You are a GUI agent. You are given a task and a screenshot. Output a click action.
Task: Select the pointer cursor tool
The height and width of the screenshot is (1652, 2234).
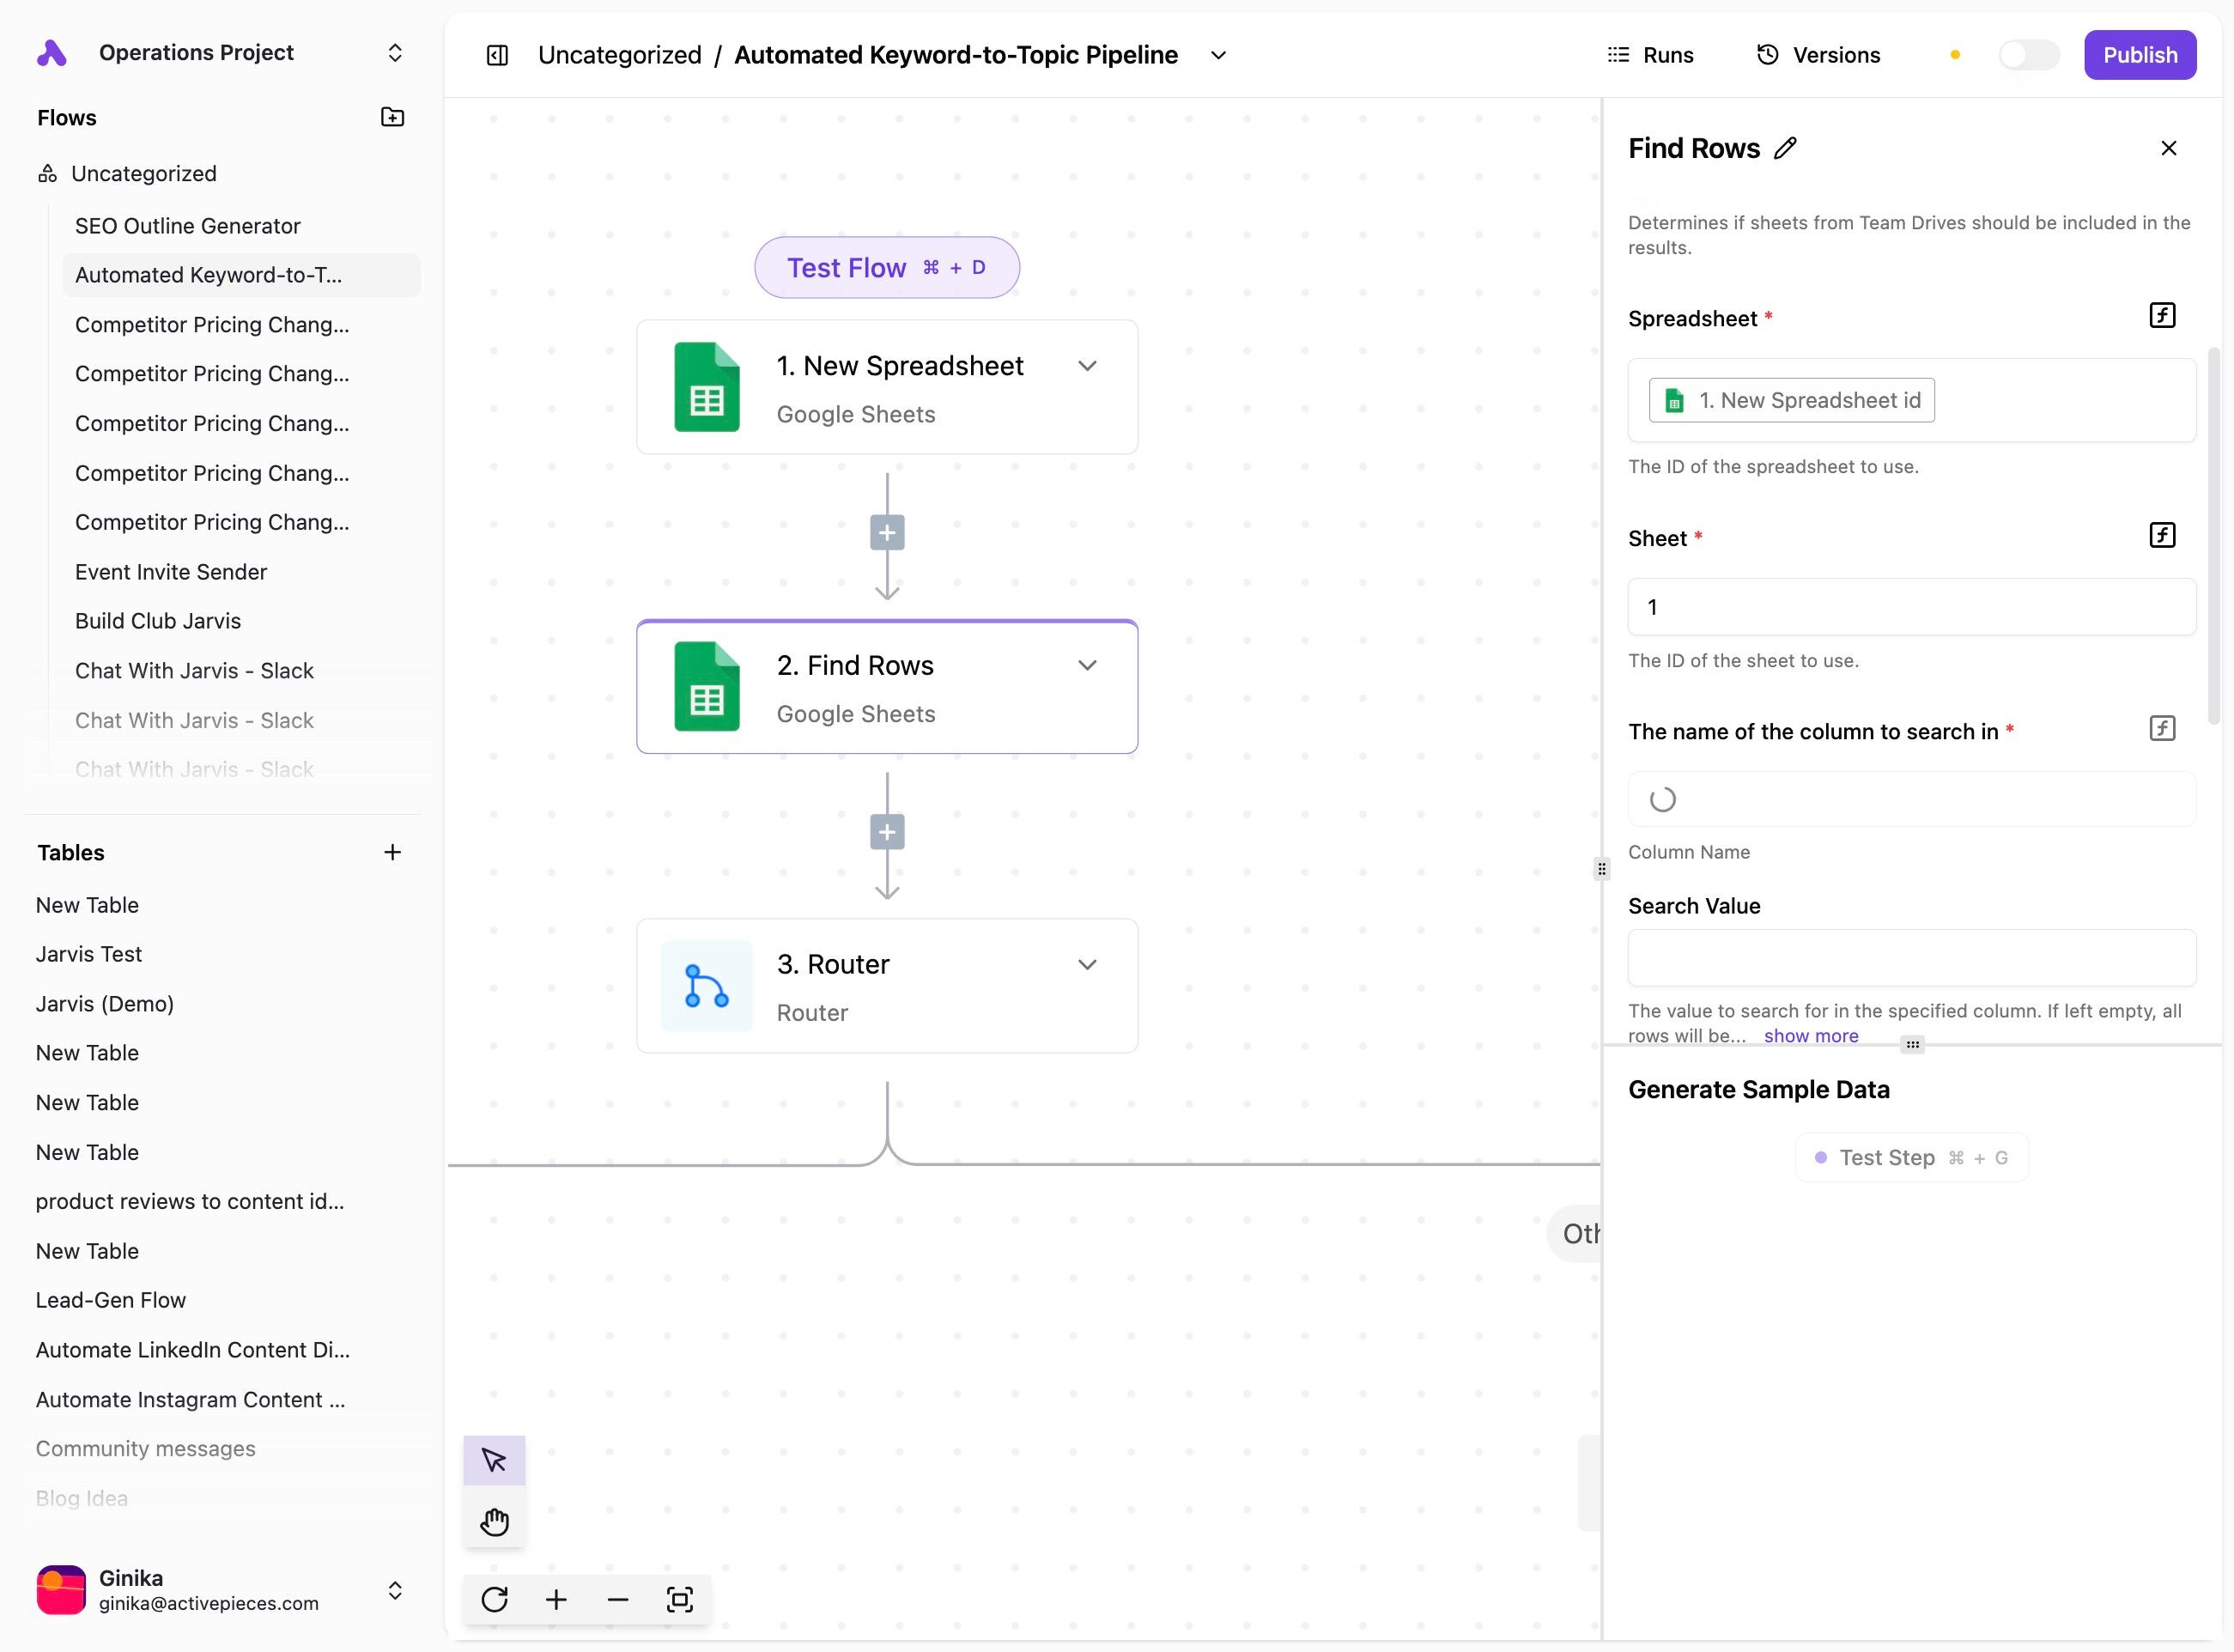pos(494,1460)
